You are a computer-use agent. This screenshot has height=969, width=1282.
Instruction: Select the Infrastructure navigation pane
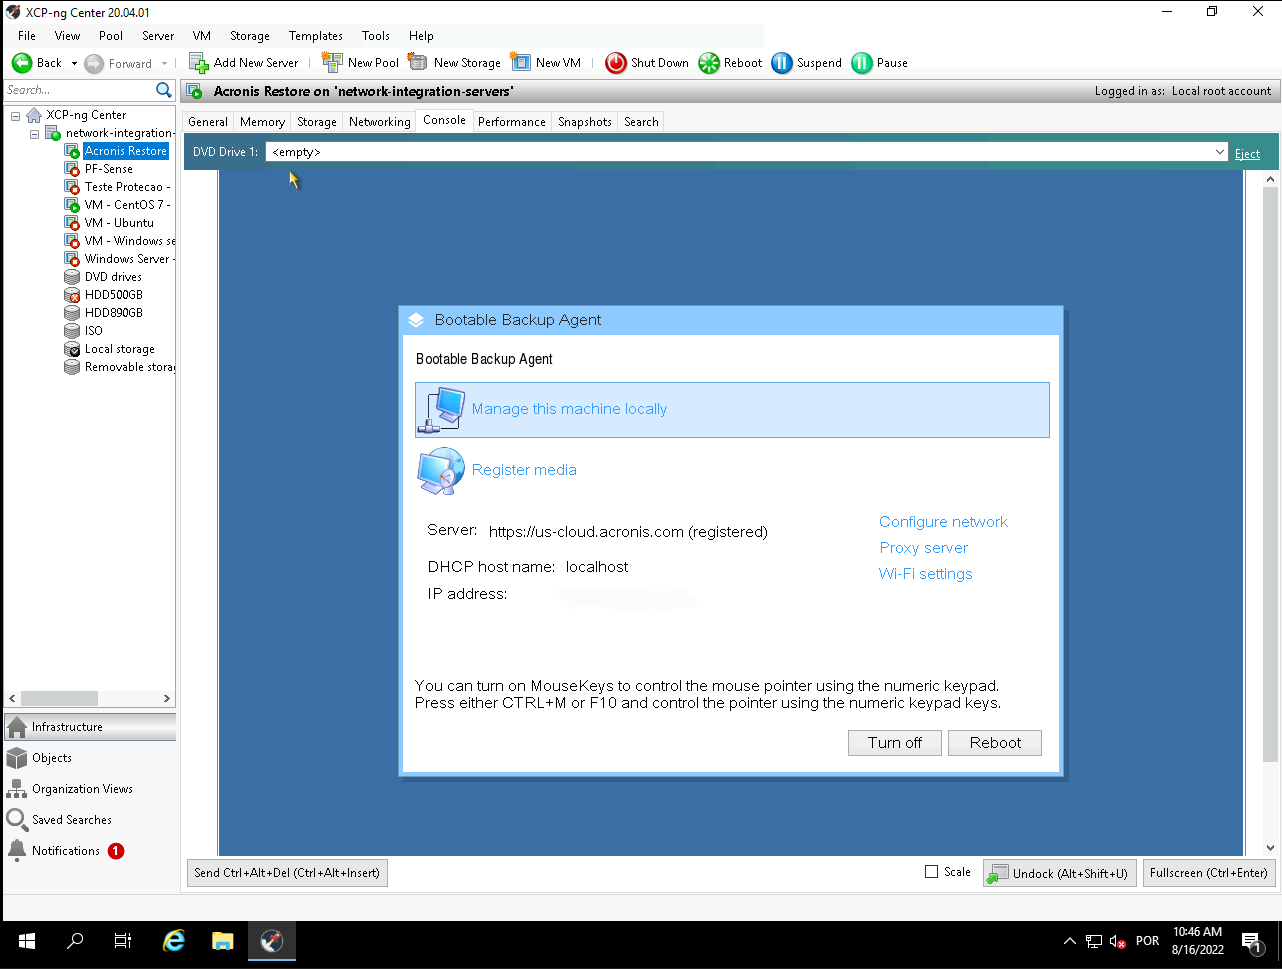click(90, 727)
